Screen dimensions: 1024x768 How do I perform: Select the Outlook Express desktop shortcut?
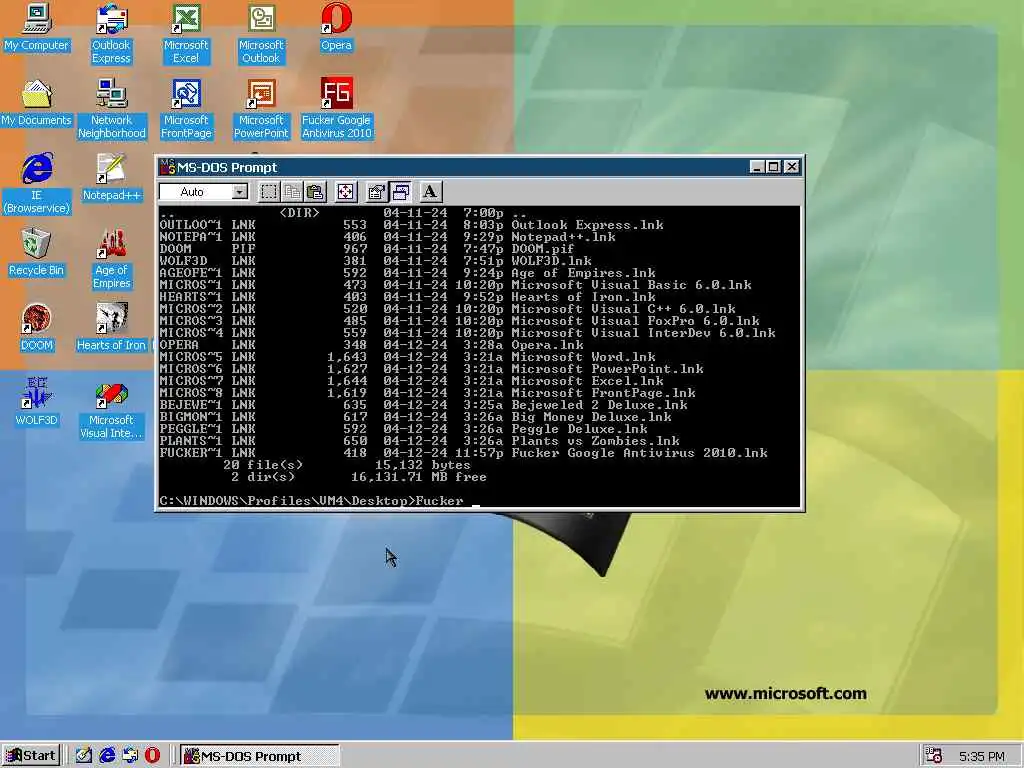pos(111,34)
